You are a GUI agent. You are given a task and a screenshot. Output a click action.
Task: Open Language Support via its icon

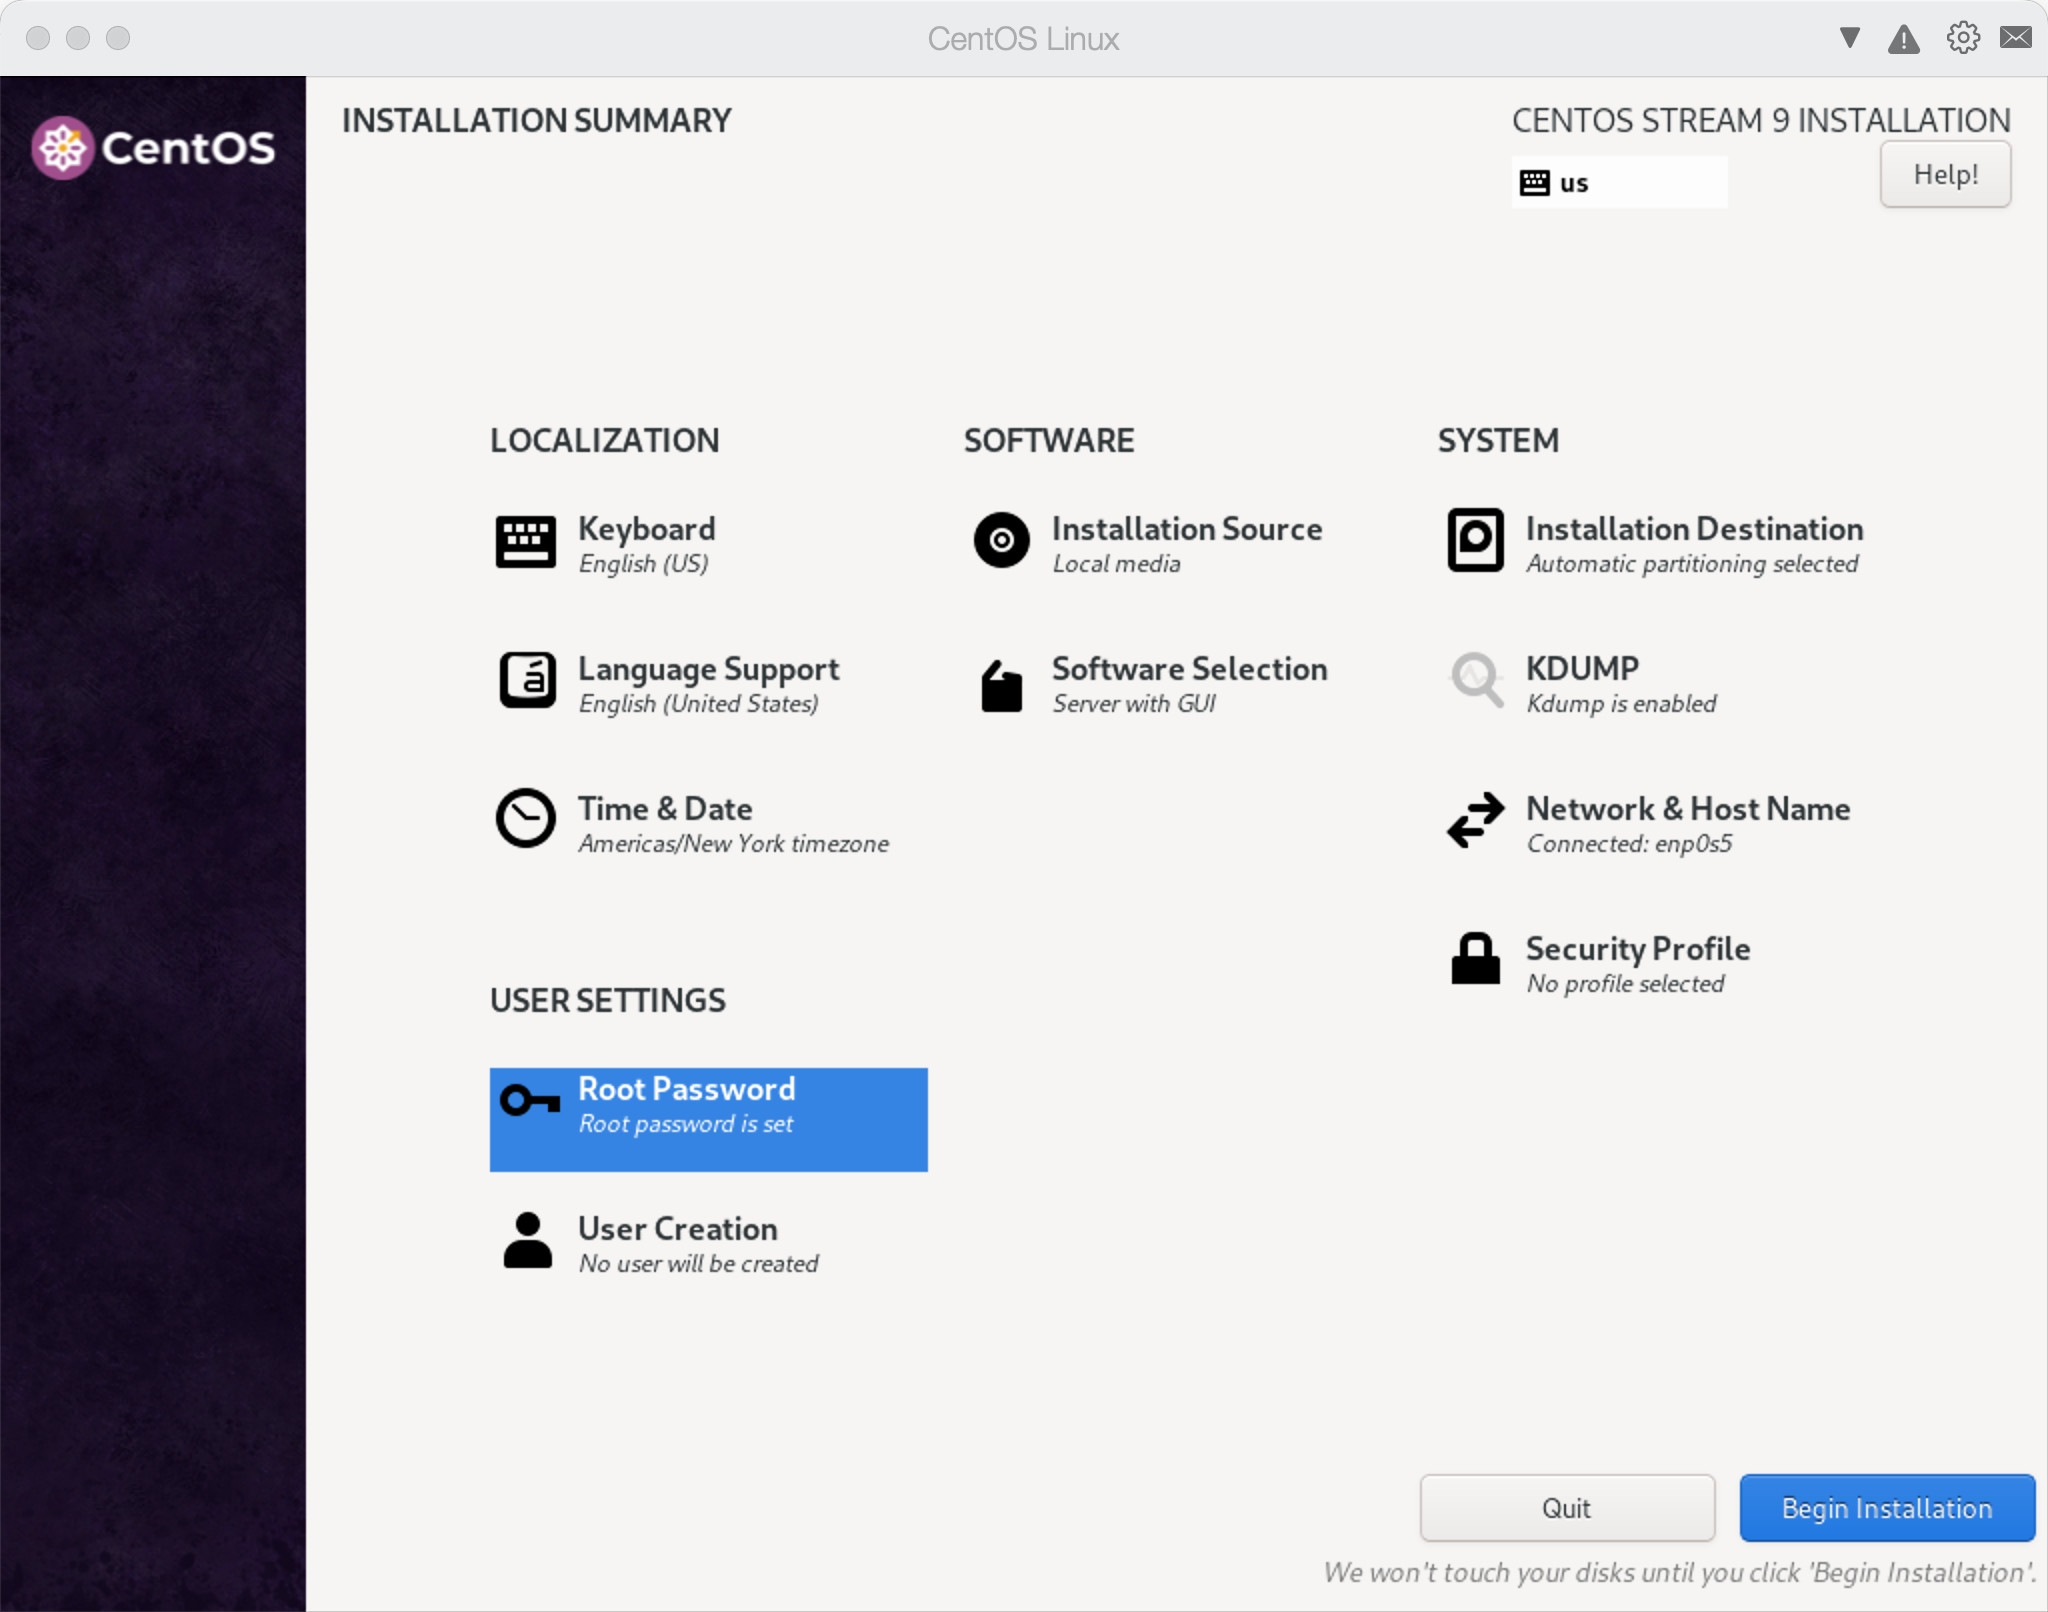coord(527,681)
